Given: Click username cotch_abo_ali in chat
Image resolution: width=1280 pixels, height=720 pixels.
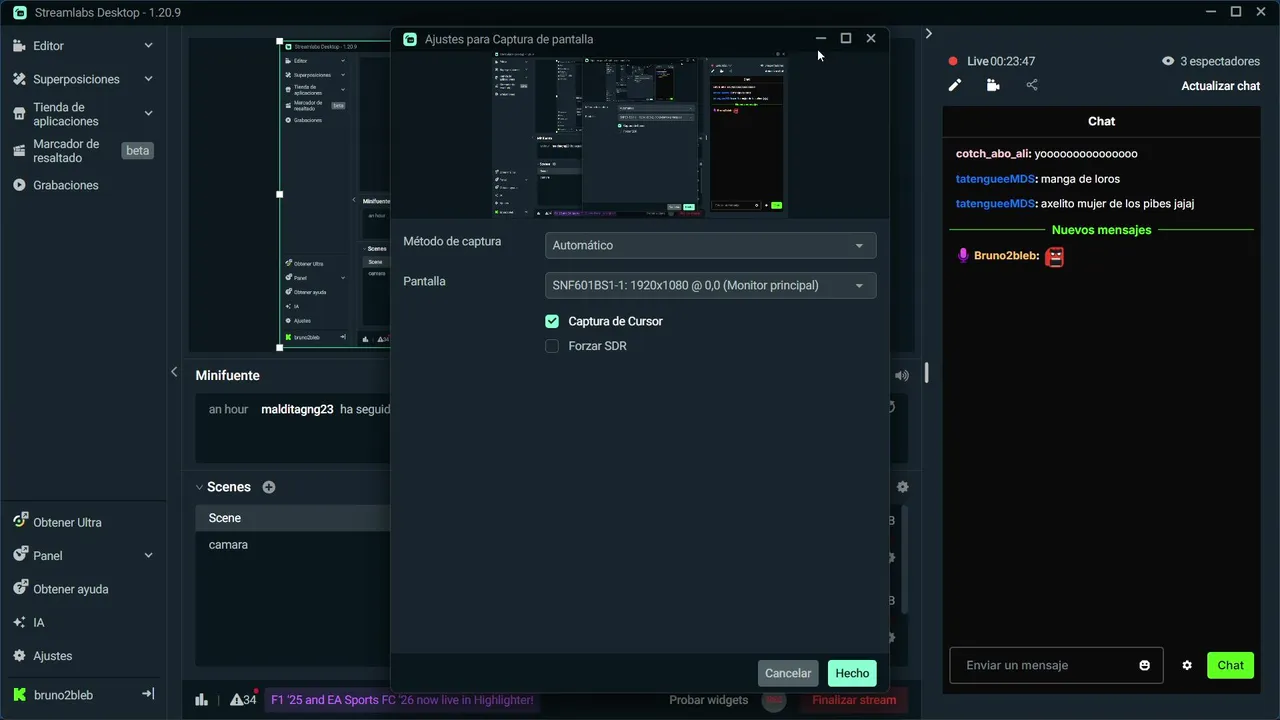Looking at the screenshot, I should tap(992, 154).
